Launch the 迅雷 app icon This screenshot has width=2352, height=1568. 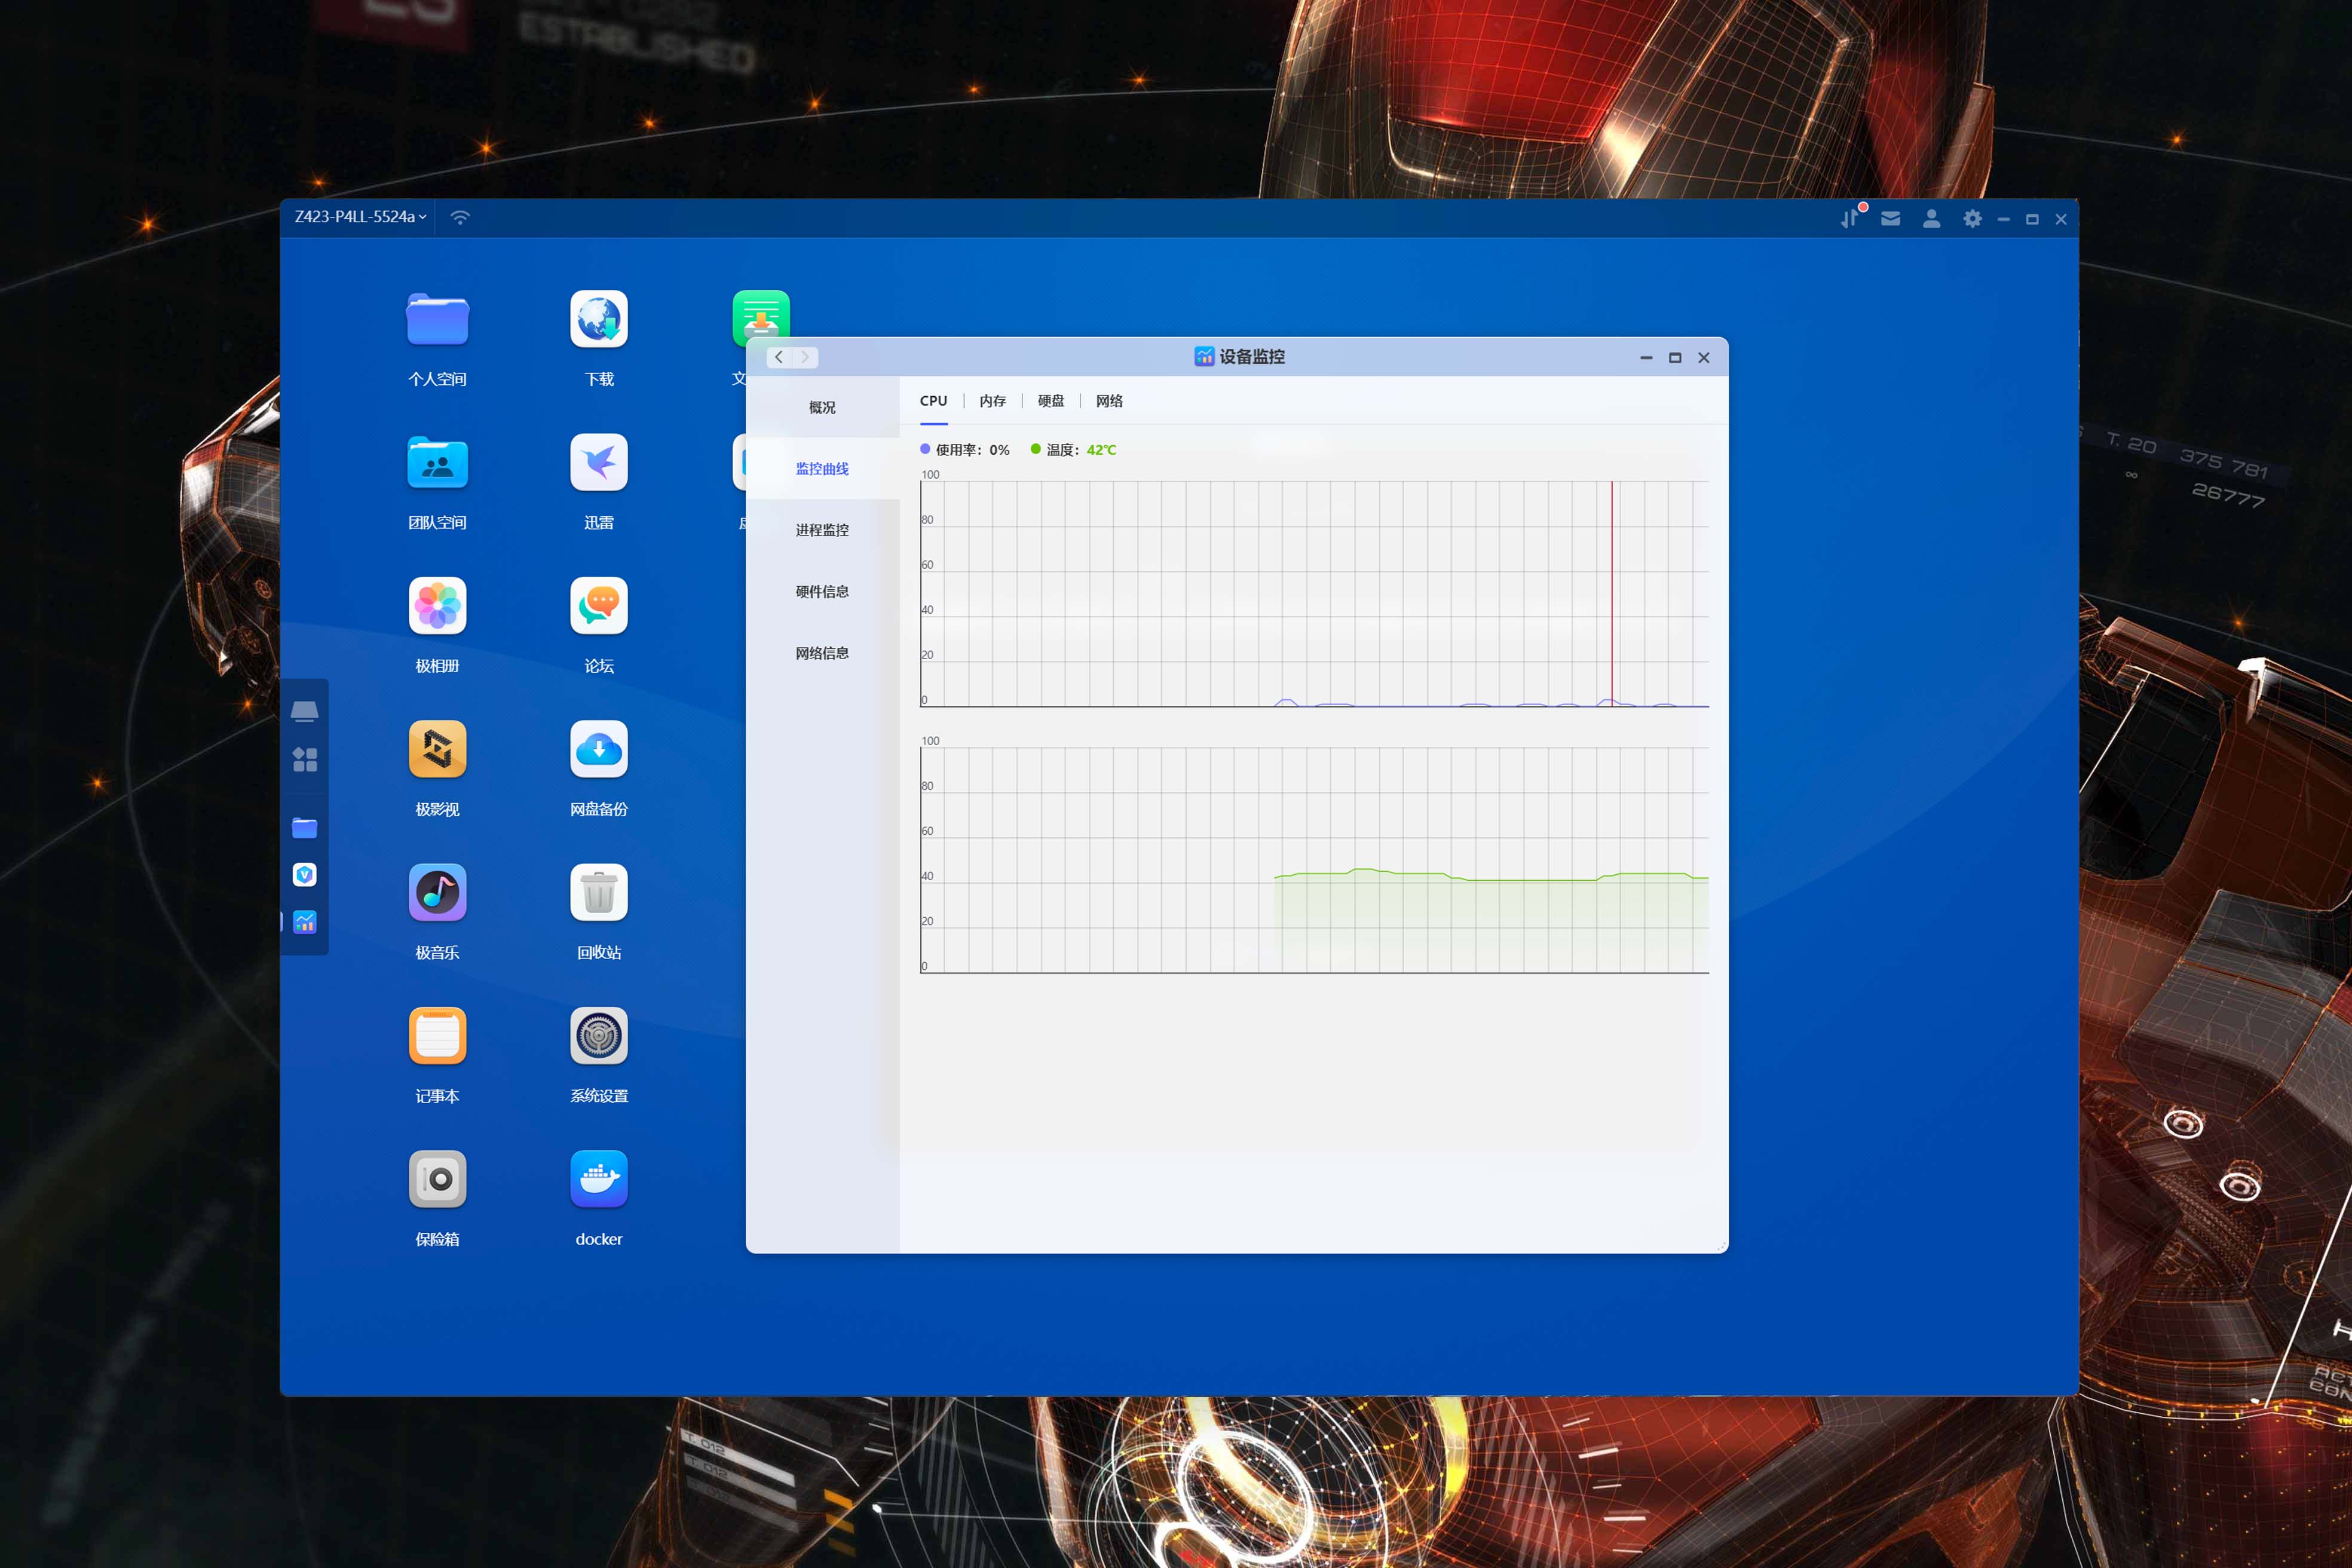pyautogui.click(x=599, y=462)
